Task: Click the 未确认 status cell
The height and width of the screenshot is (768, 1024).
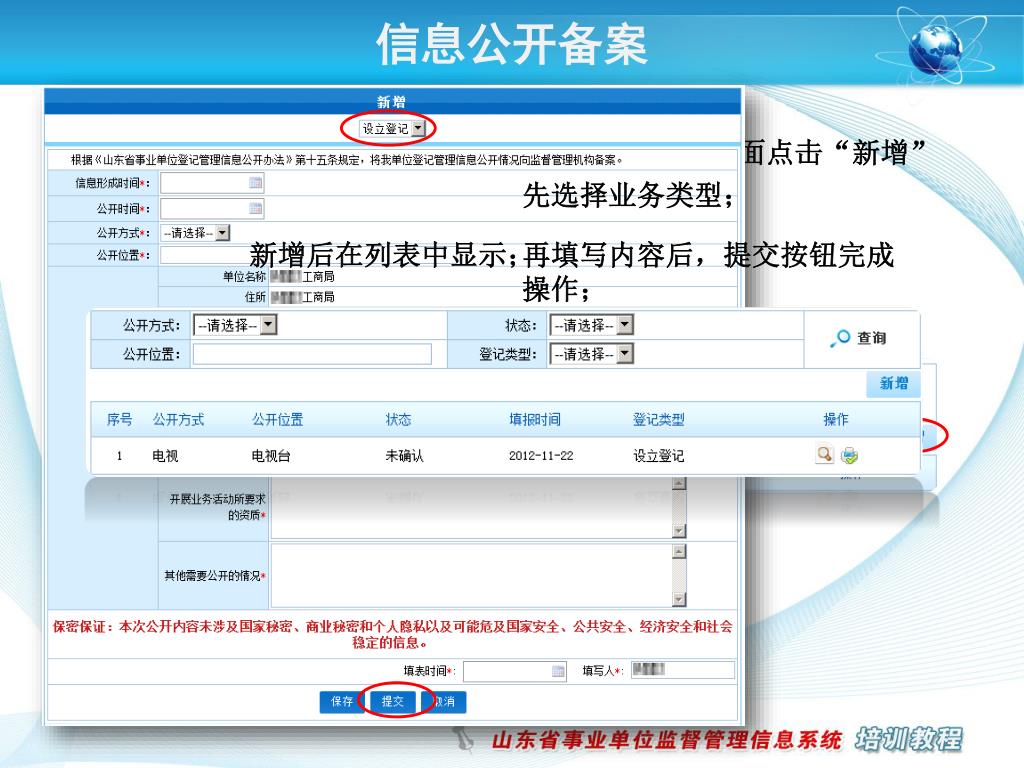Action: coord(404,456)
